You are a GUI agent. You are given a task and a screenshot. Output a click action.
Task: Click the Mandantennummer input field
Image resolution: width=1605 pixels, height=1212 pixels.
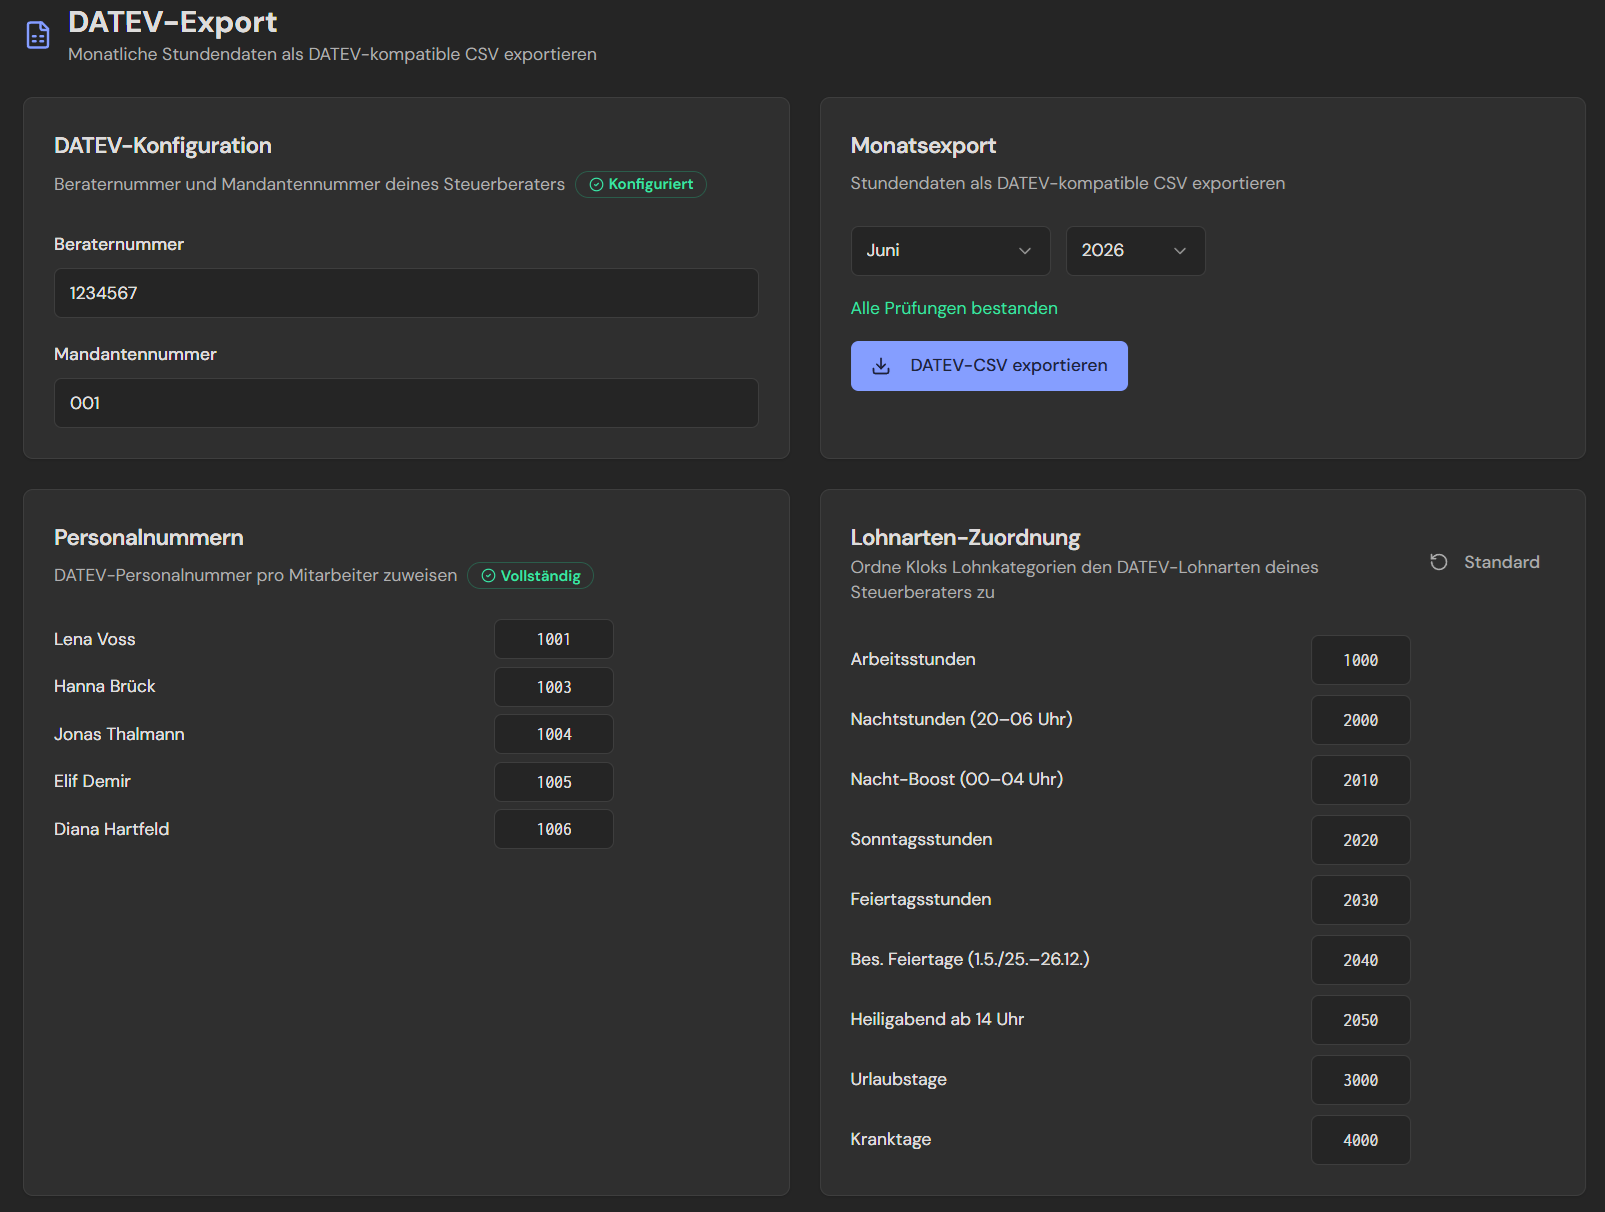[x=405, y=403]
